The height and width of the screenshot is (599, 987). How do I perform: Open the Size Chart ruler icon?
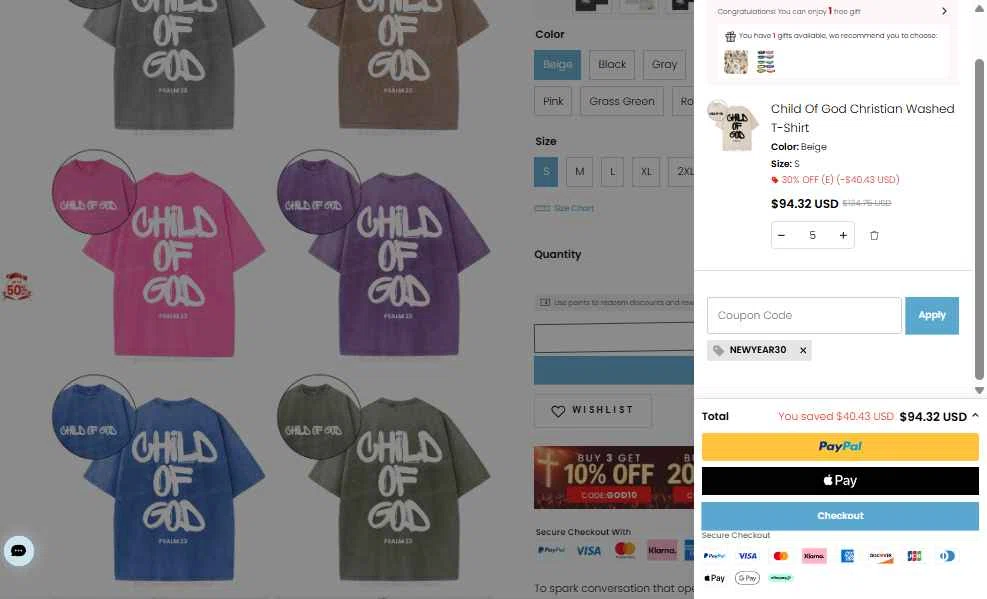(x=542, y=208)
